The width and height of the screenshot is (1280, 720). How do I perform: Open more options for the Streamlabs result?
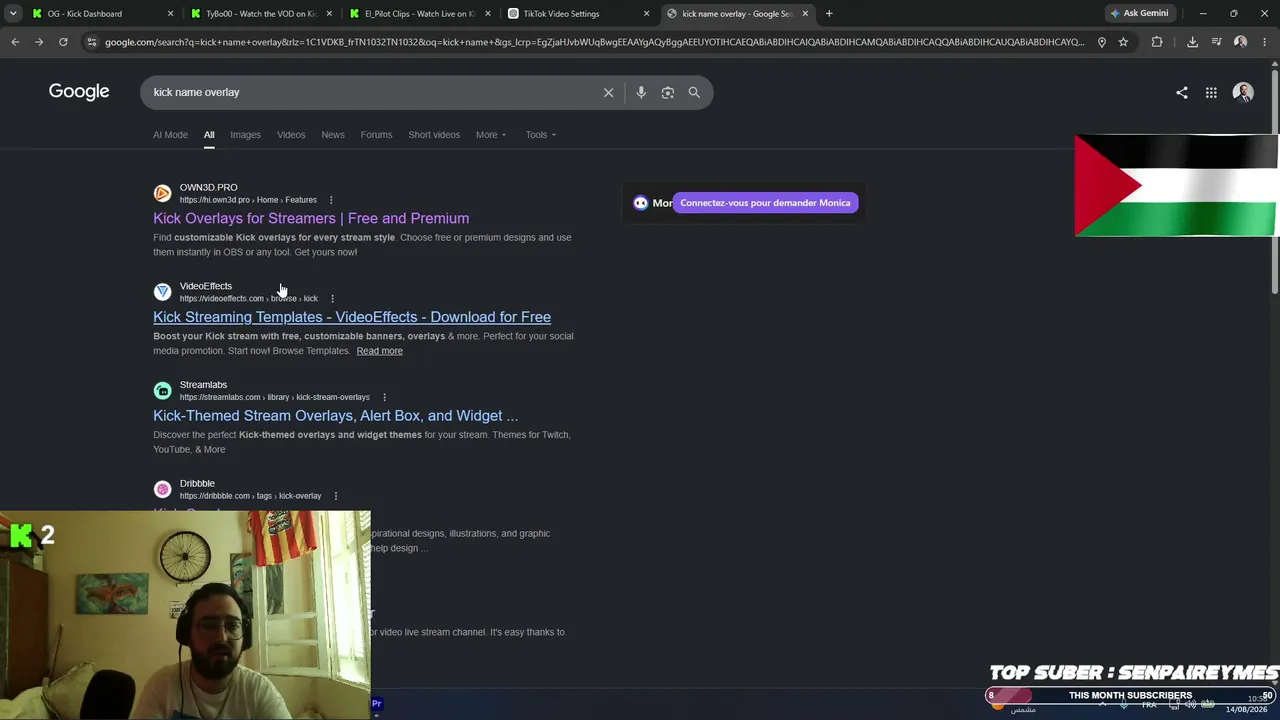point(384,397)
